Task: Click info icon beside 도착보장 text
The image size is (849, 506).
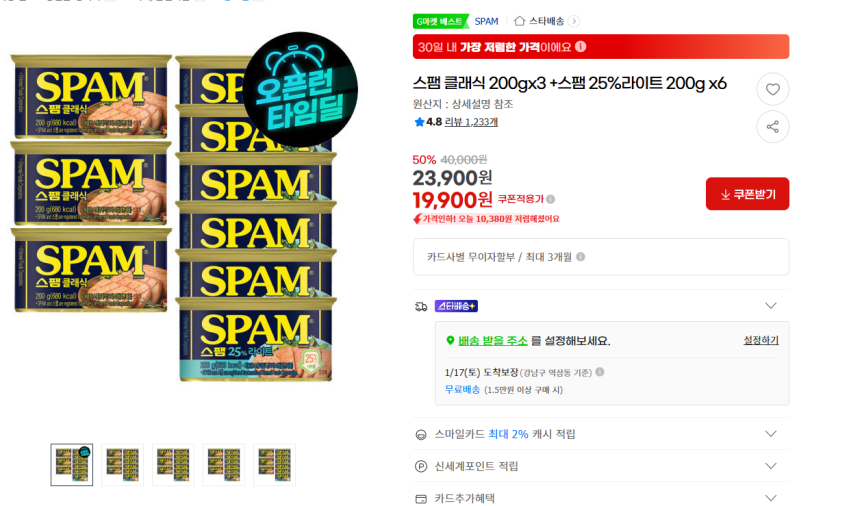Action: (x=600, y=372)
